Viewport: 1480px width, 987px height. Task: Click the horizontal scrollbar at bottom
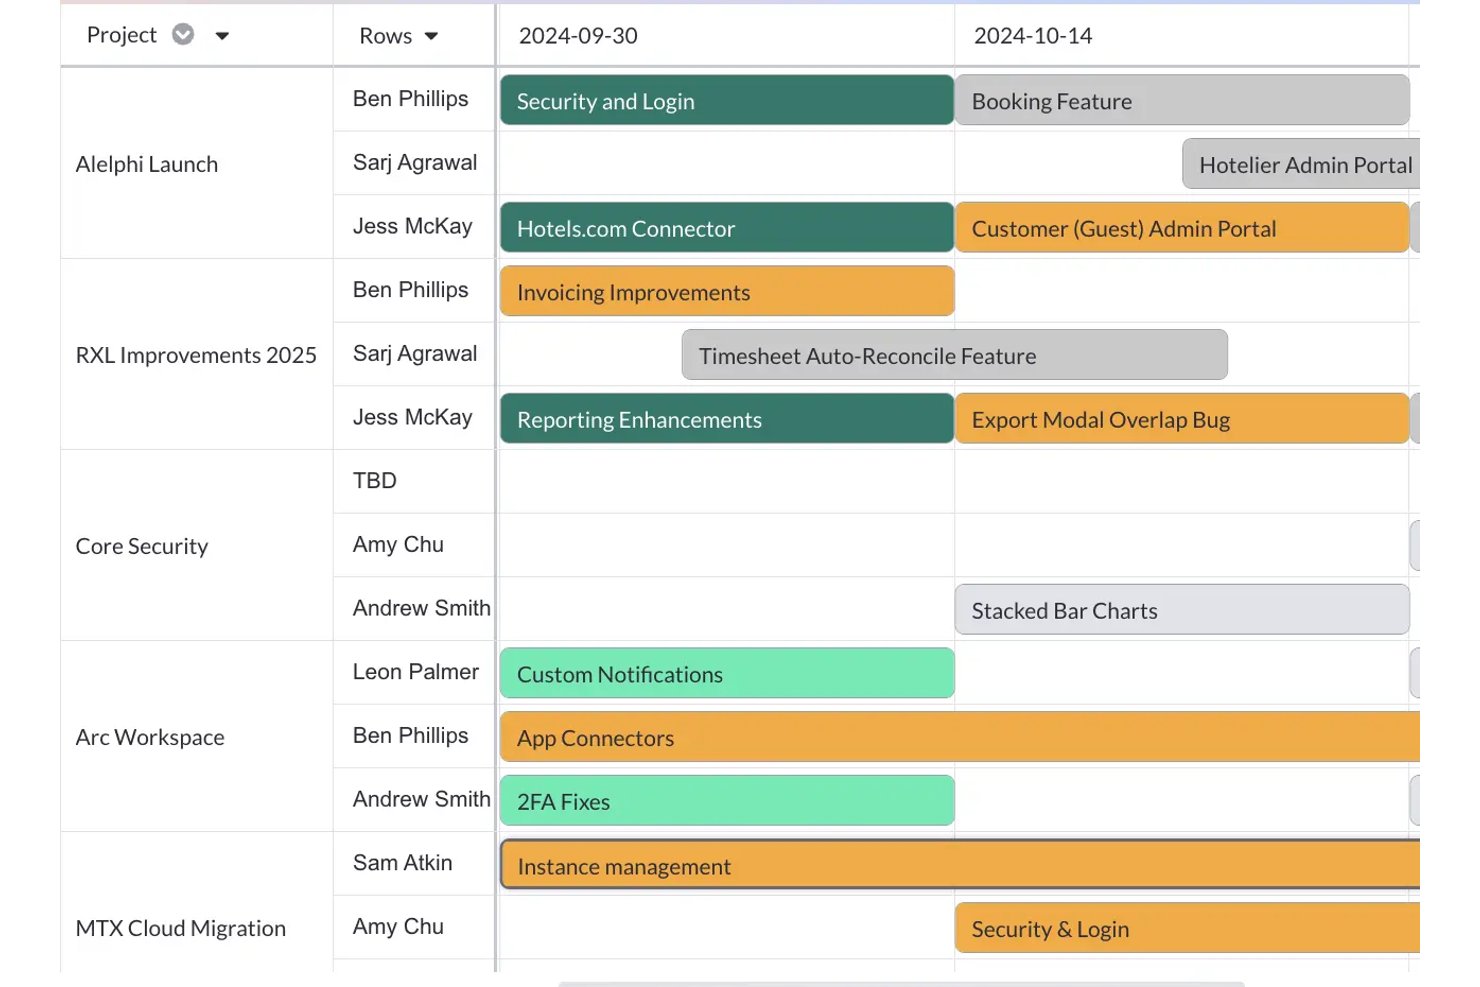tap(901, 984)
